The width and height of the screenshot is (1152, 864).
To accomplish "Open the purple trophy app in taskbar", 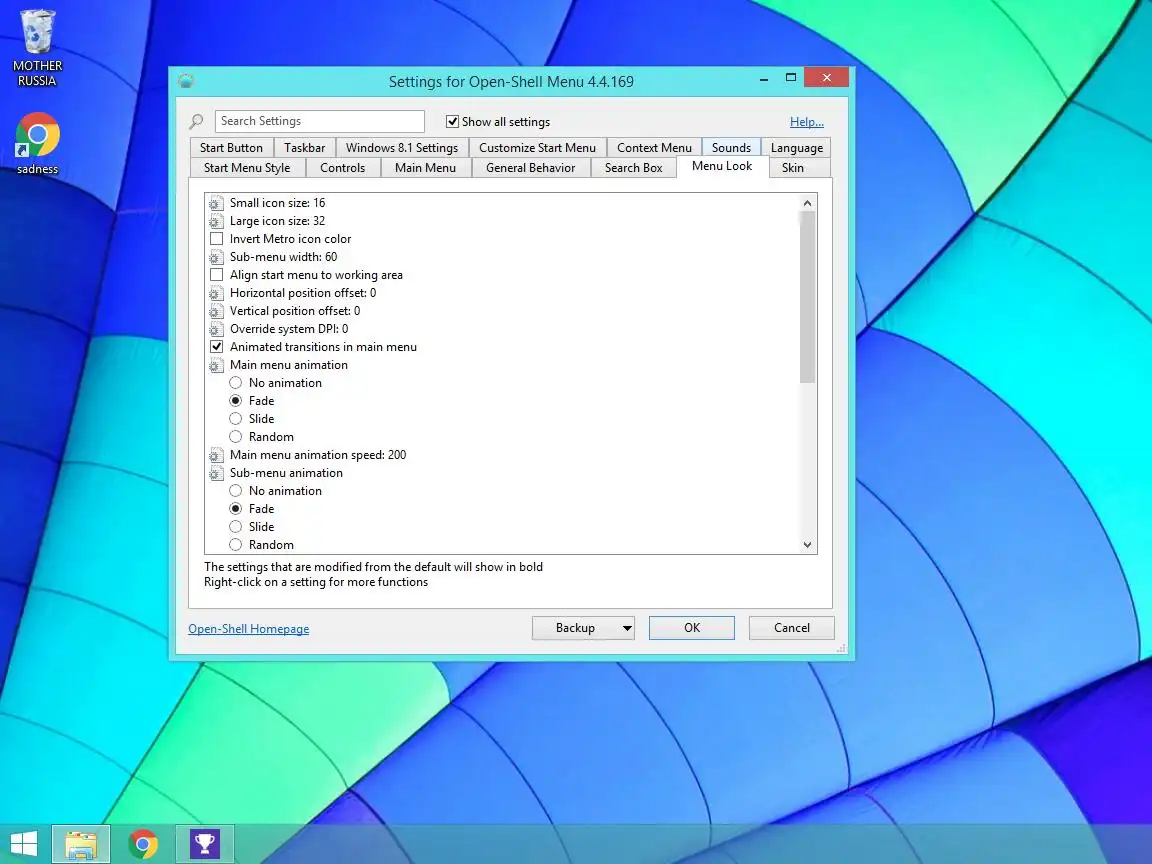I will 205,843.
